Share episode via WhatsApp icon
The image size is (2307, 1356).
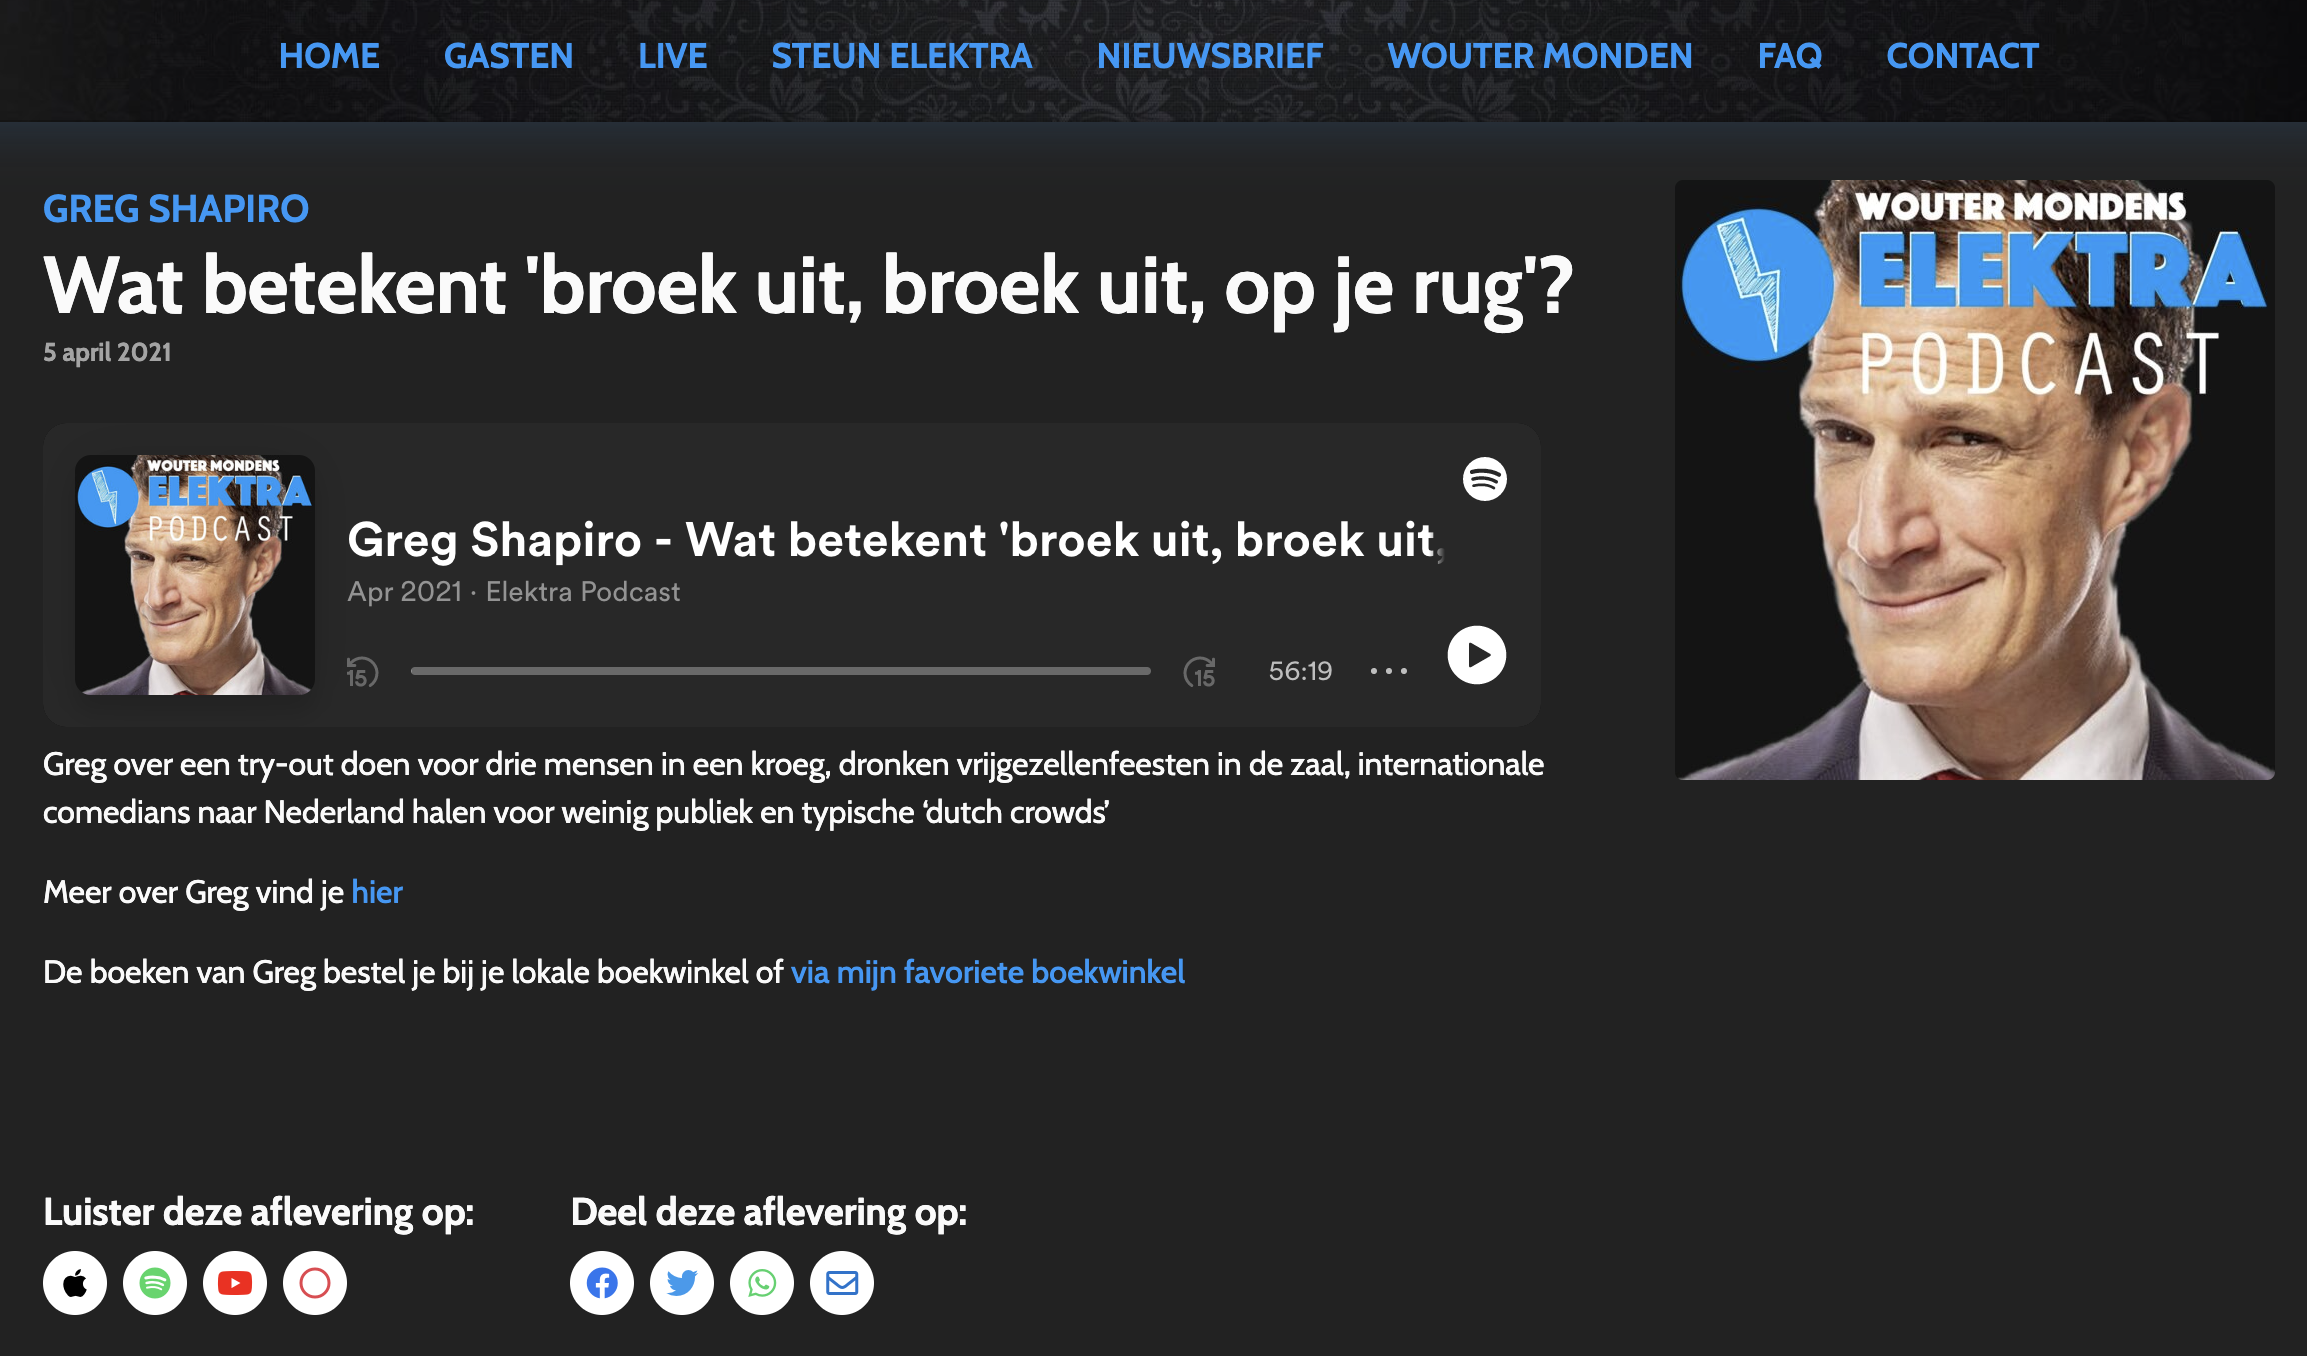762,1283
